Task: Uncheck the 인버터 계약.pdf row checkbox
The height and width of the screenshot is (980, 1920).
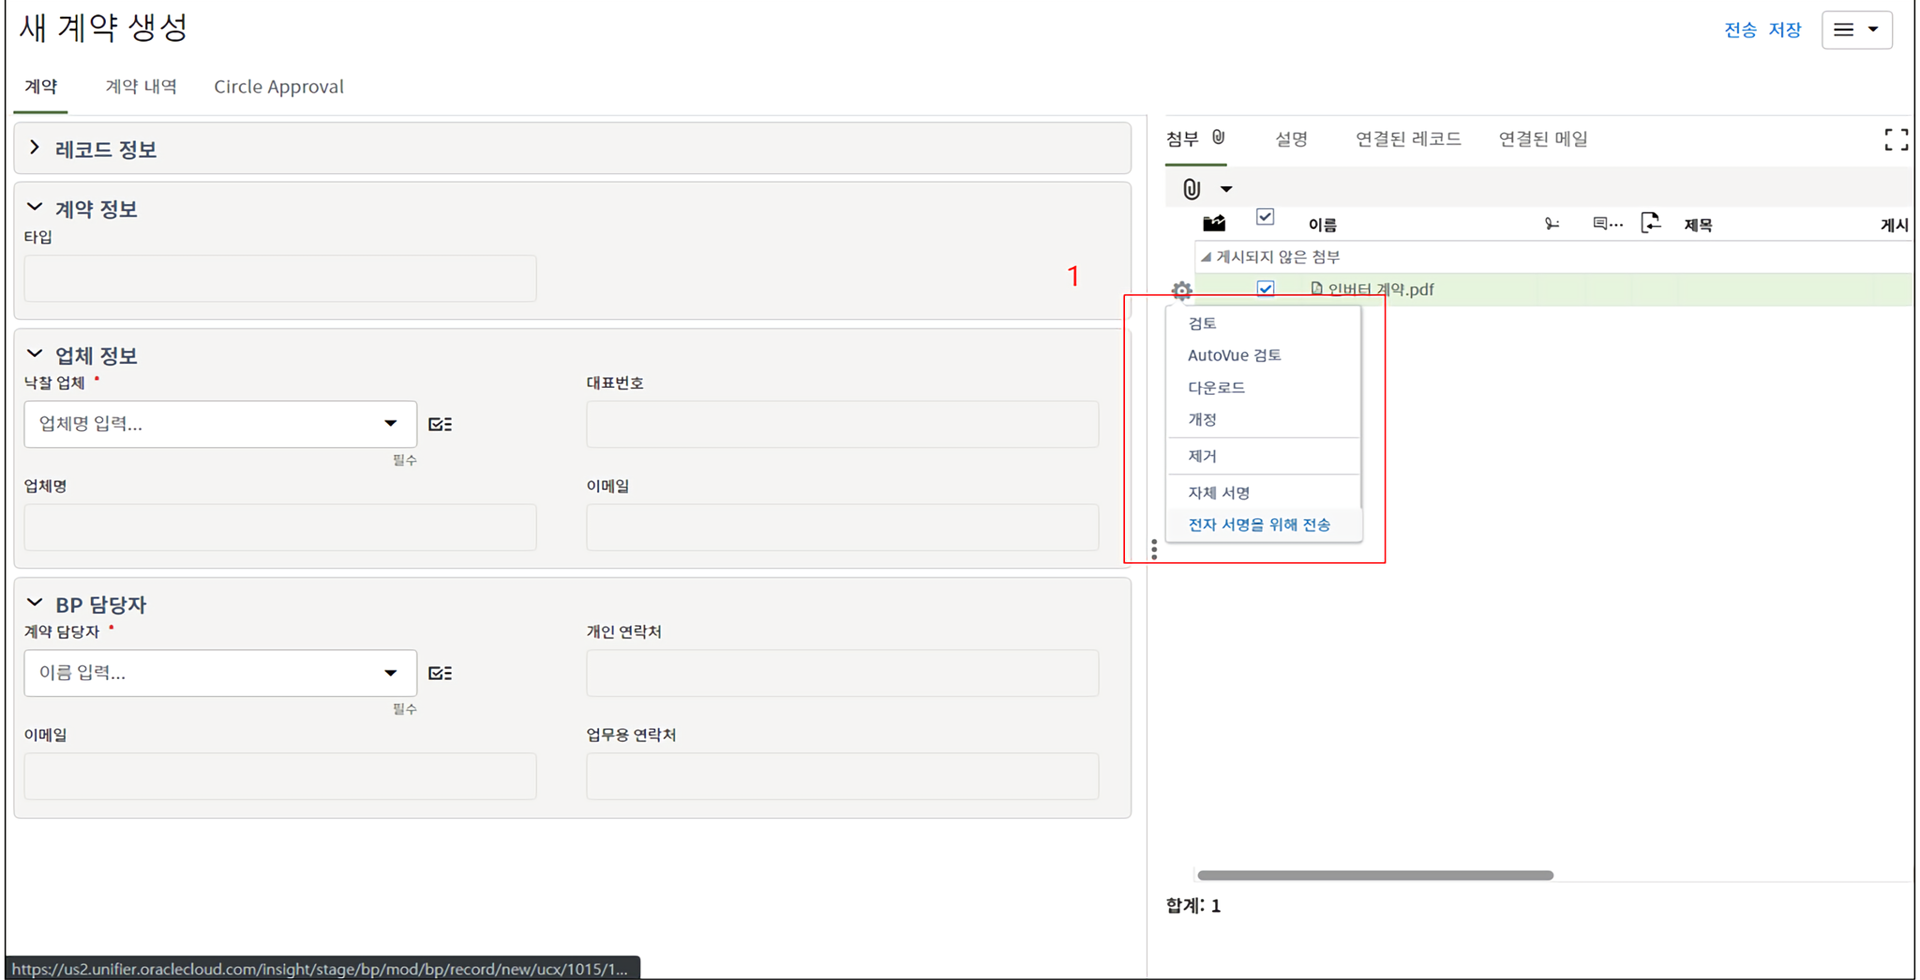Action: 1265,289
